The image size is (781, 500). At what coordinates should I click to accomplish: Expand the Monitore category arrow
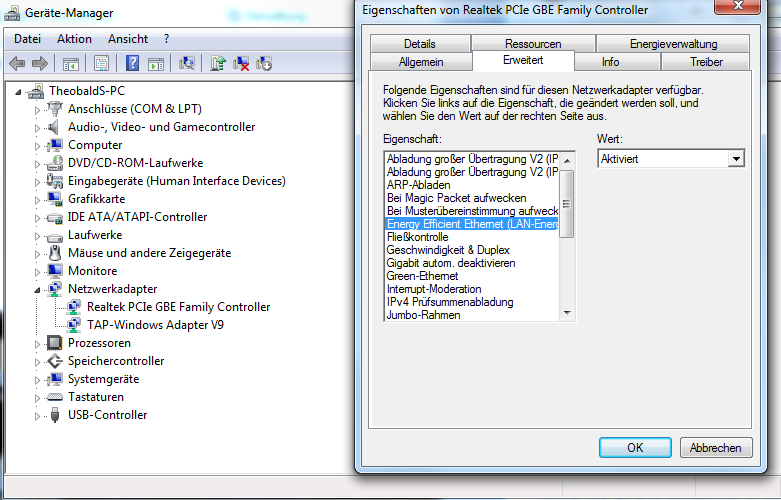(37, 272)
